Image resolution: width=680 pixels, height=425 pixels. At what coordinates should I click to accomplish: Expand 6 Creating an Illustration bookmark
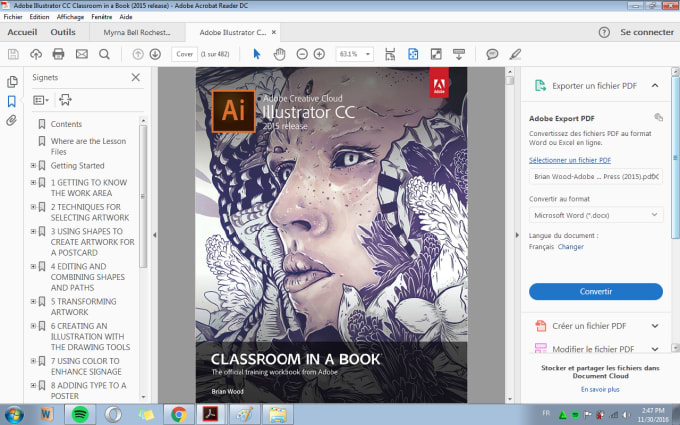point(33,325)
